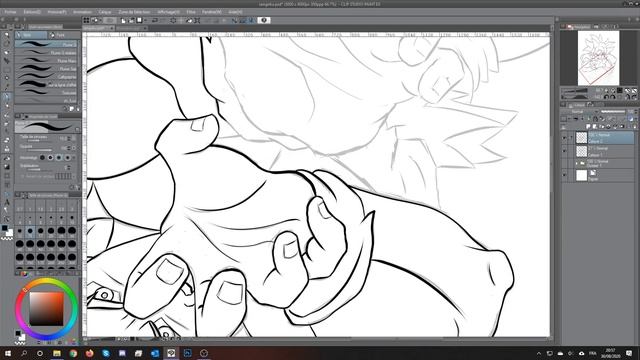Select the Plume G réaliste sub tool
640x360 pixels.
pyautogui.click(x=46, y=53)
